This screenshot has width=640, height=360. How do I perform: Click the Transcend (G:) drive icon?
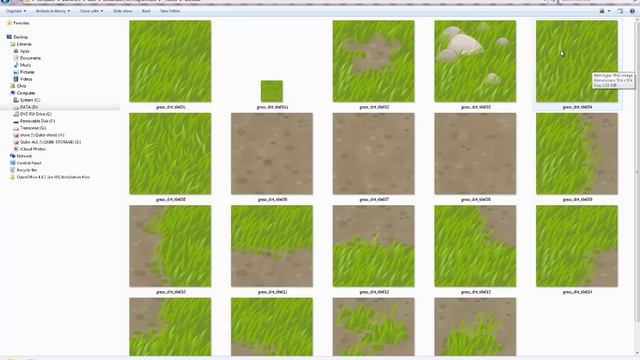pyautogui.click(x=16, y=128)
